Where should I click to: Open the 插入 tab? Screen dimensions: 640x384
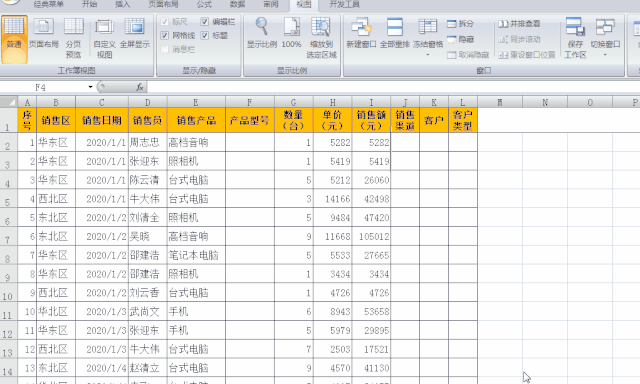122,4
